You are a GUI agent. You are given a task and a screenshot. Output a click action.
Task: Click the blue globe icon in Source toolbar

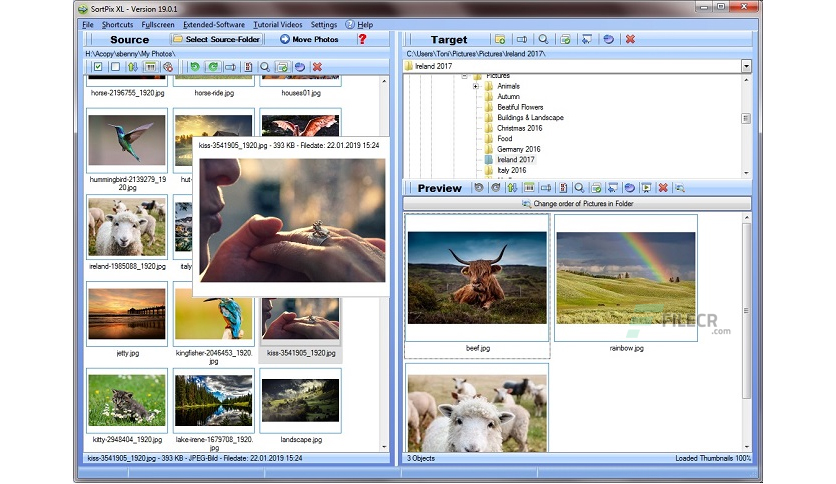click(300, 67)
